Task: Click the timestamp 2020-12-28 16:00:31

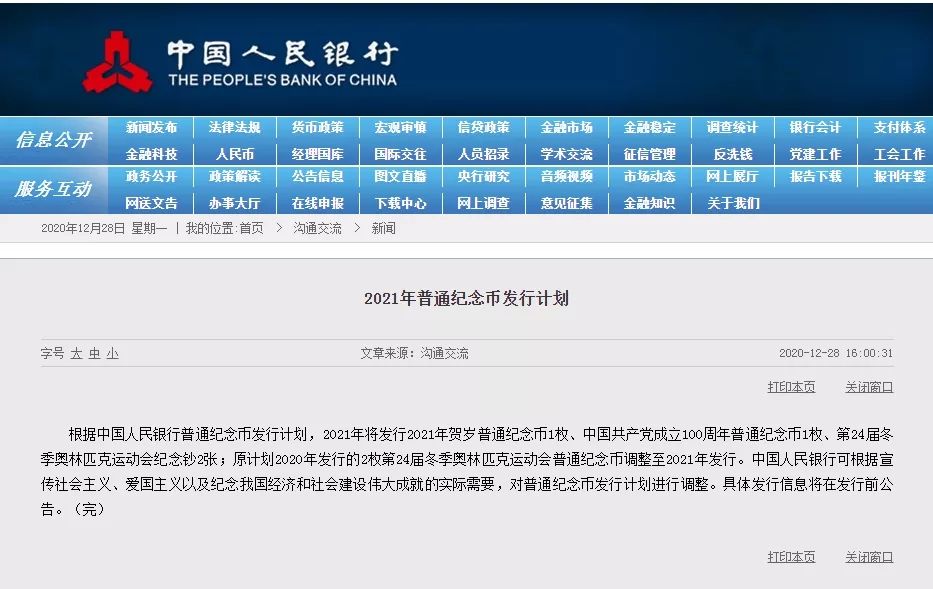Action: tap(836, 353)
